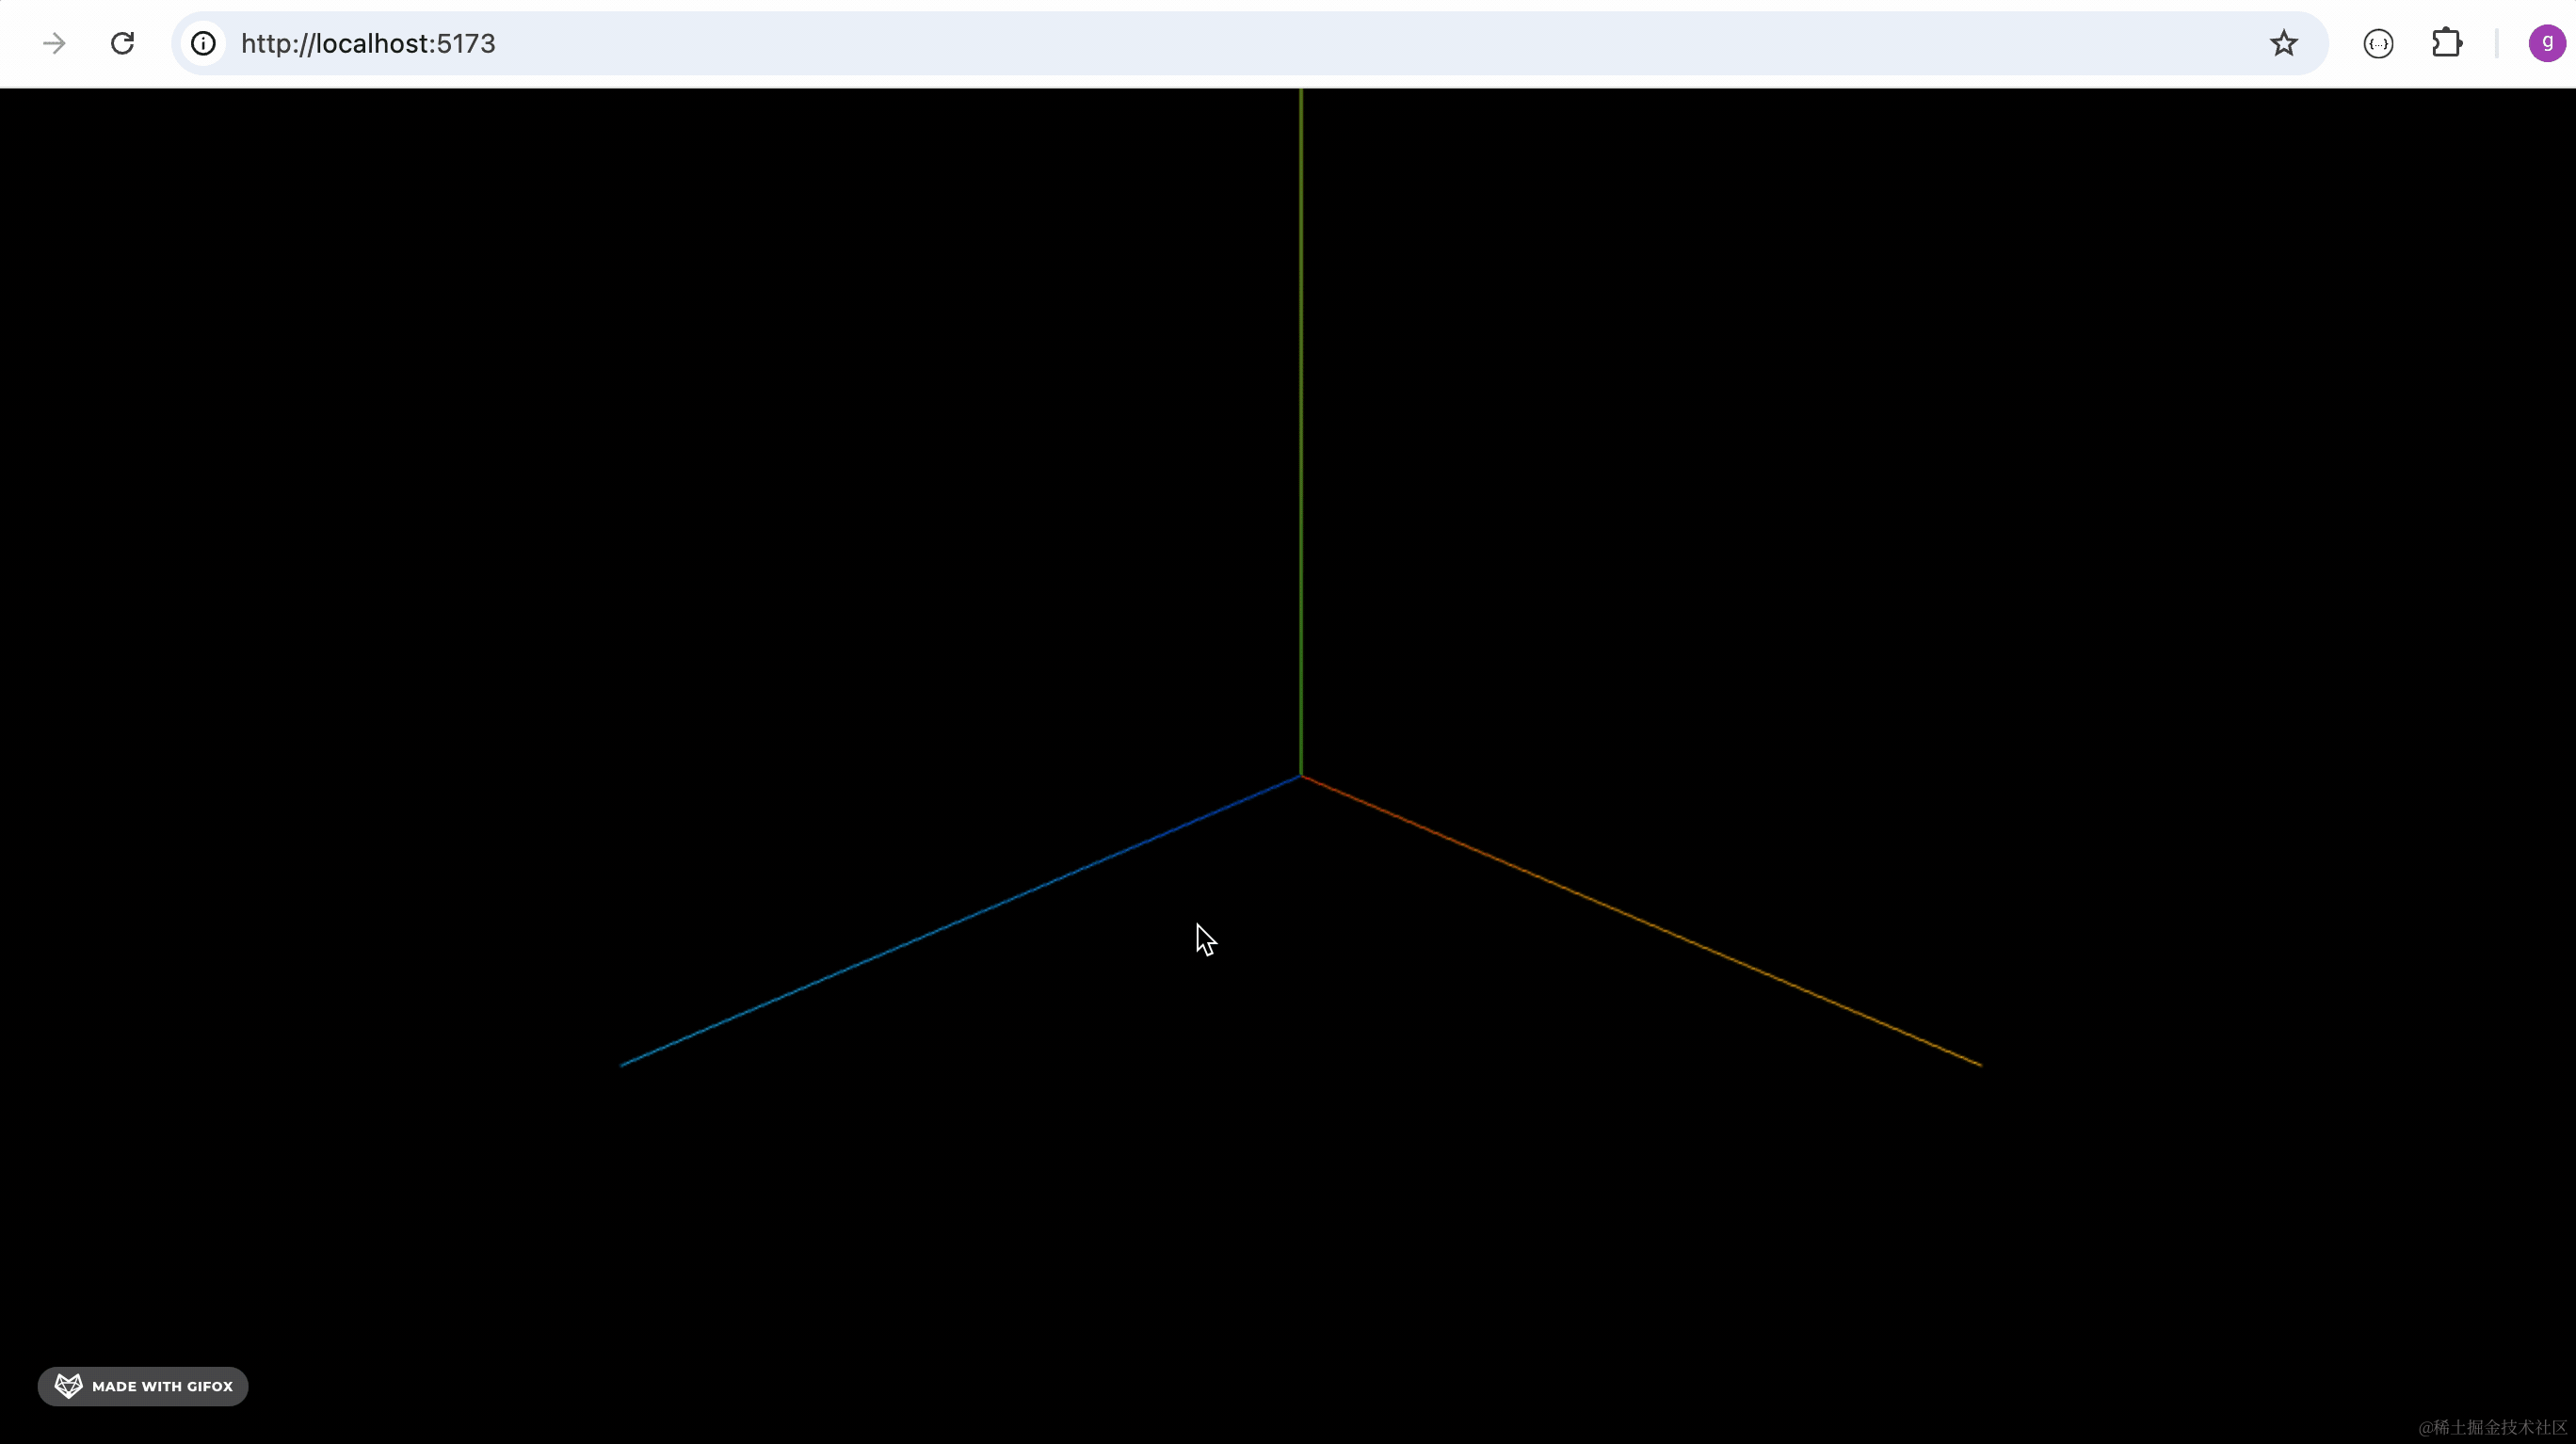Open the site information icon
This screenshot has width=2576, height=1444.
point(203,43)
